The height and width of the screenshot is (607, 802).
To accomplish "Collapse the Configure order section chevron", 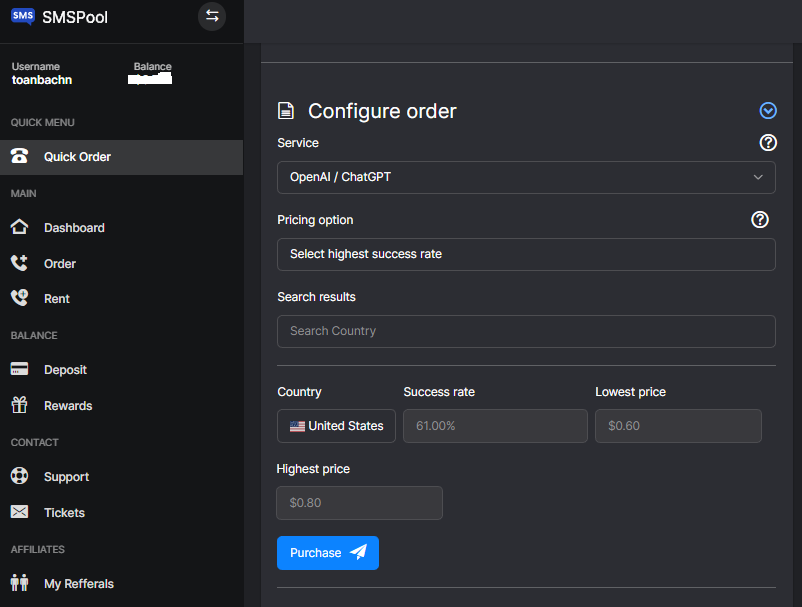I will point(768,111).
